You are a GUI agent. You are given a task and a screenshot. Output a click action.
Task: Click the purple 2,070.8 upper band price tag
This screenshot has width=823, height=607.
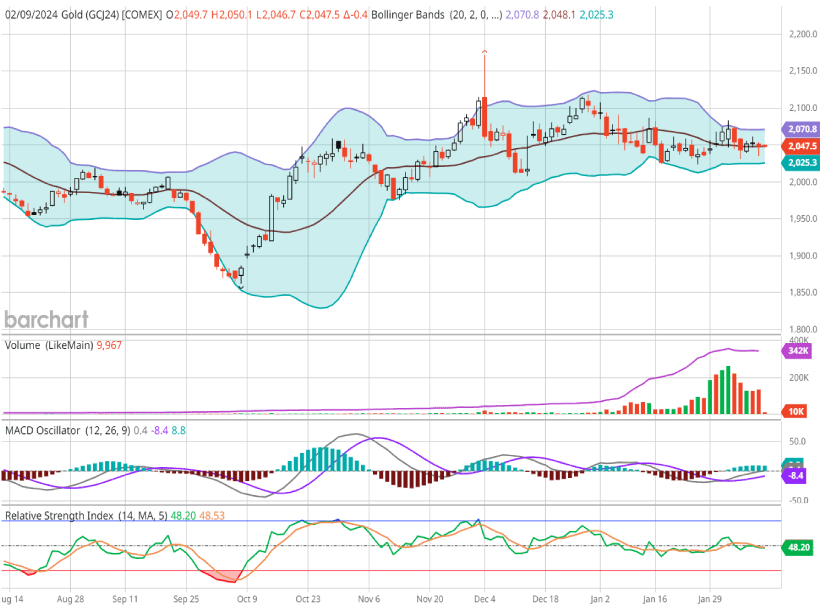coord(803,130)
